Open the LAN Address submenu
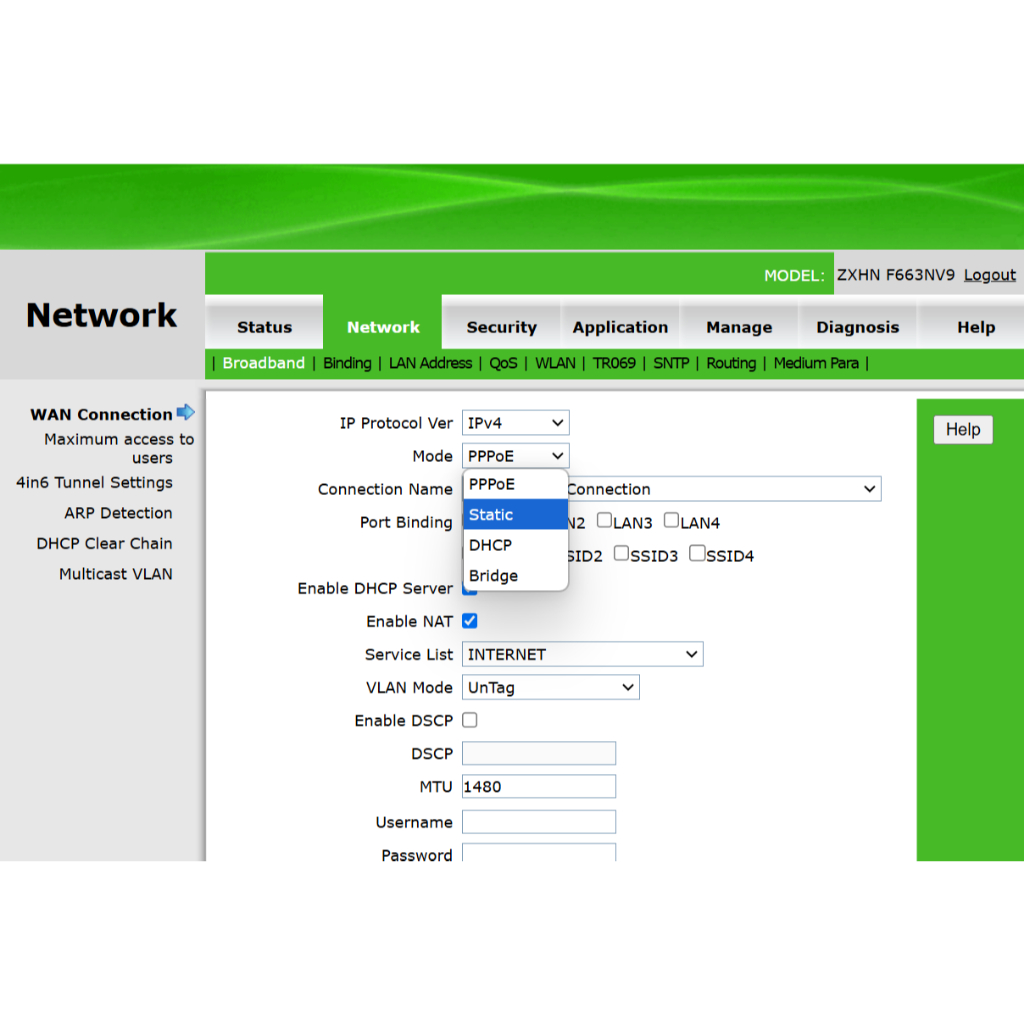This screenshot has height=1024, width=1024. click(430, 363)
